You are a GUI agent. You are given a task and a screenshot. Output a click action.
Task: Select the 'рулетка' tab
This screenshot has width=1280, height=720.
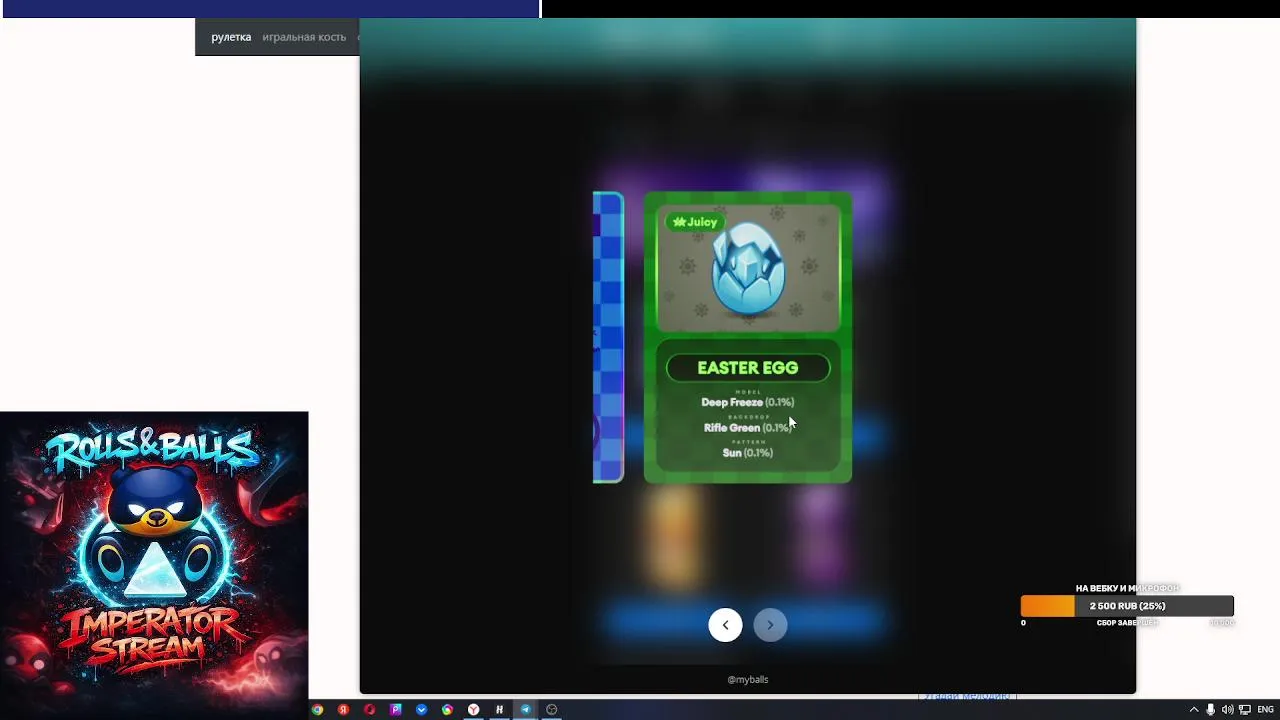coord(231,37)
